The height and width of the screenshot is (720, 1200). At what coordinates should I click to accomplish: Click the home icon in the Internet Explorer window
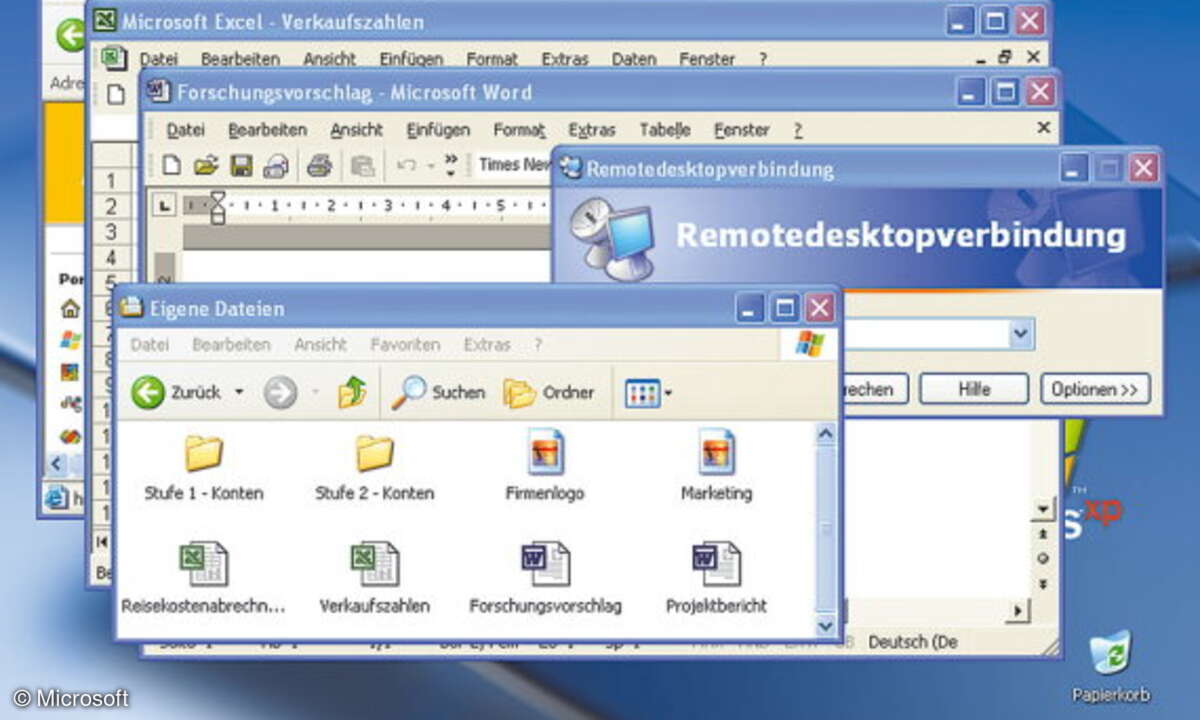[x=69, y=308]
